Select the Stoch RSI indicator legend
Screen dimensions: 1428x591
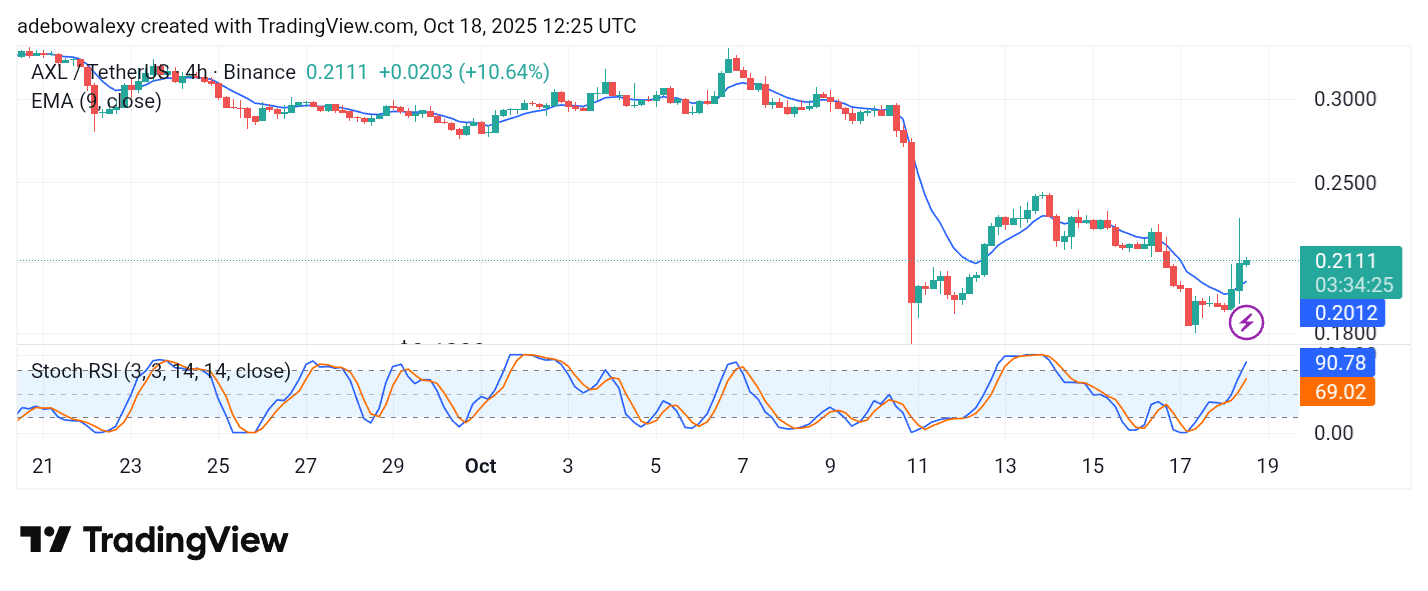(x=160, y=372)
